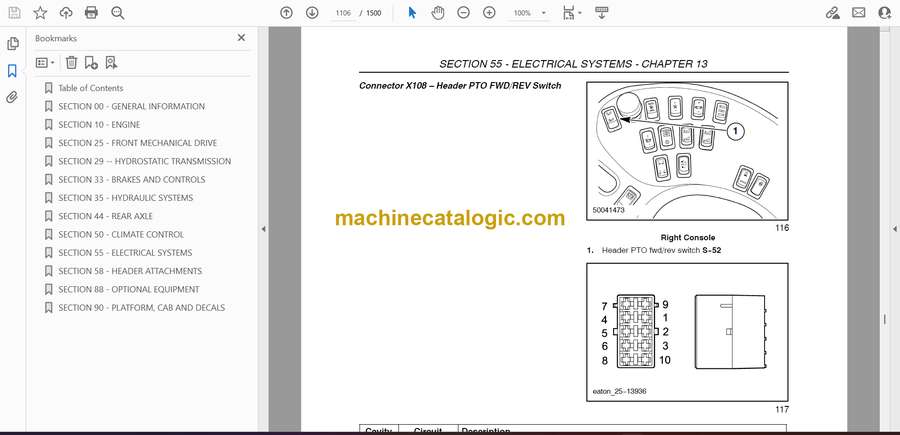Toggle the Bookmarks panel sidebar icon
The width and height of the screenshot is (900, 435).
click(13, 71)
